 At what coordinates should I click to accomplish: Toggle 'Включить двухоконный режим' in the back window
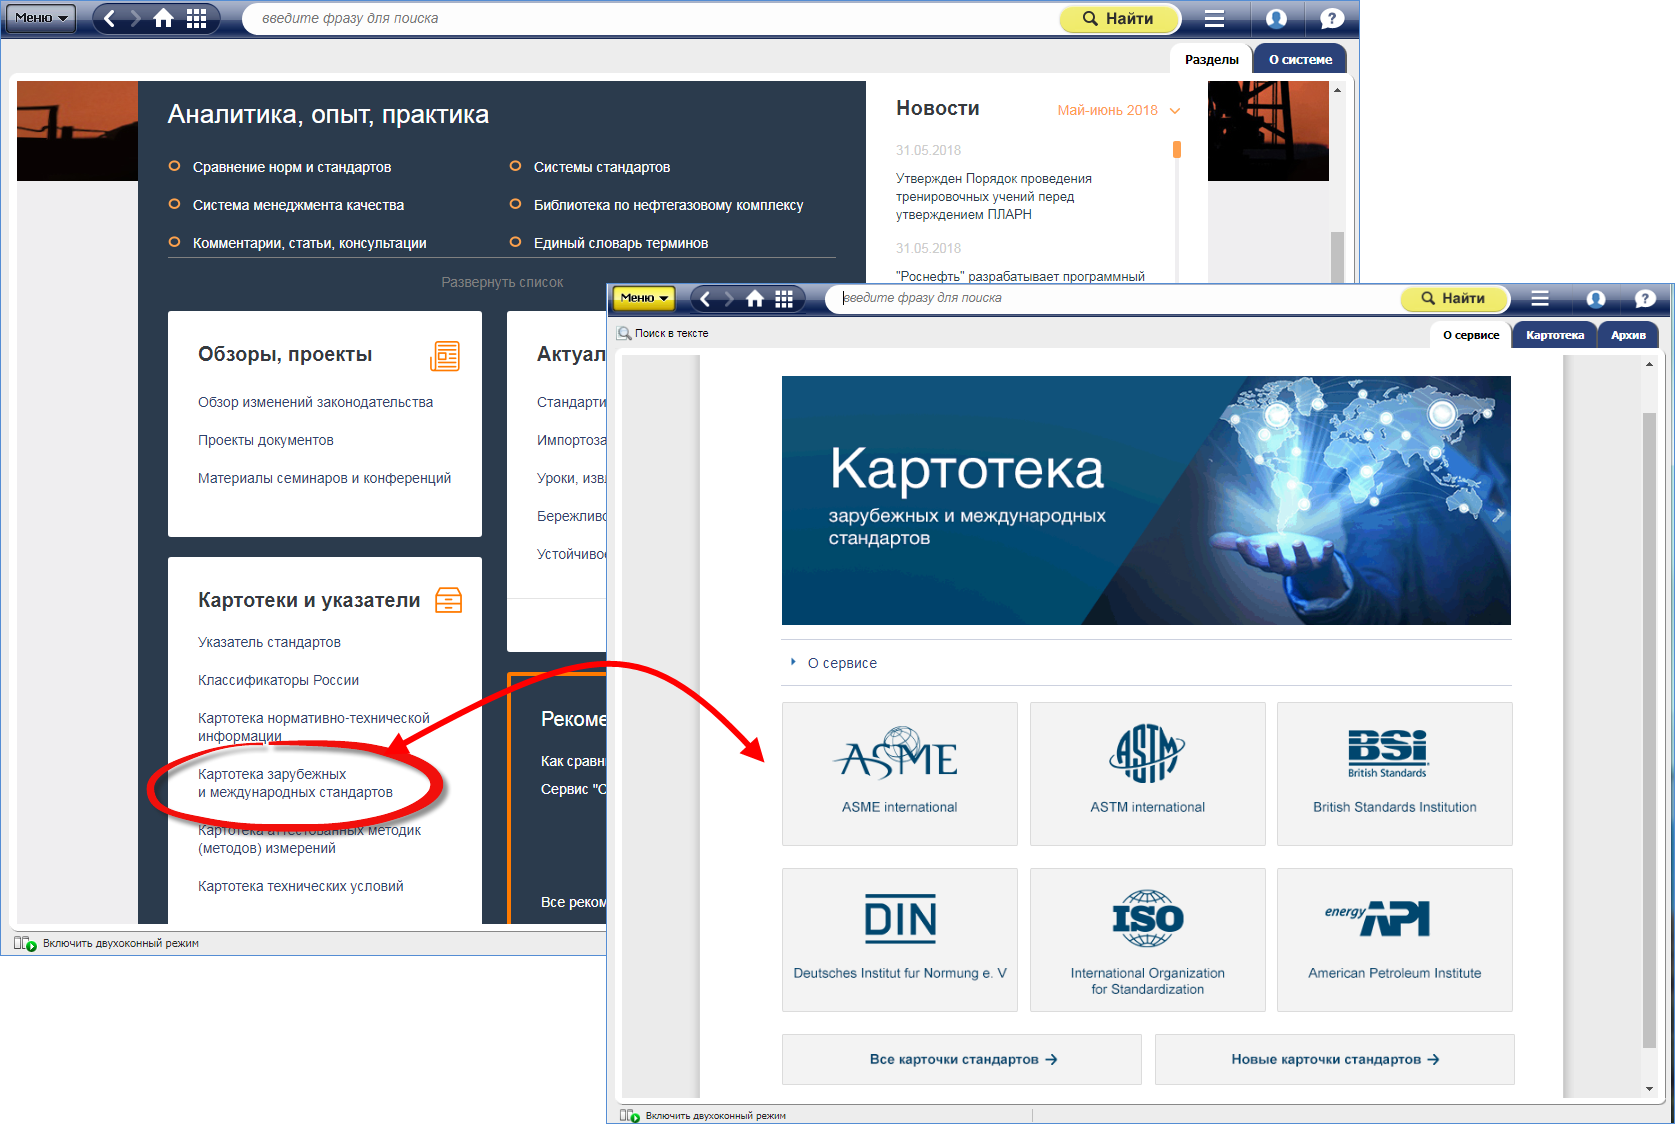point(25,943)
